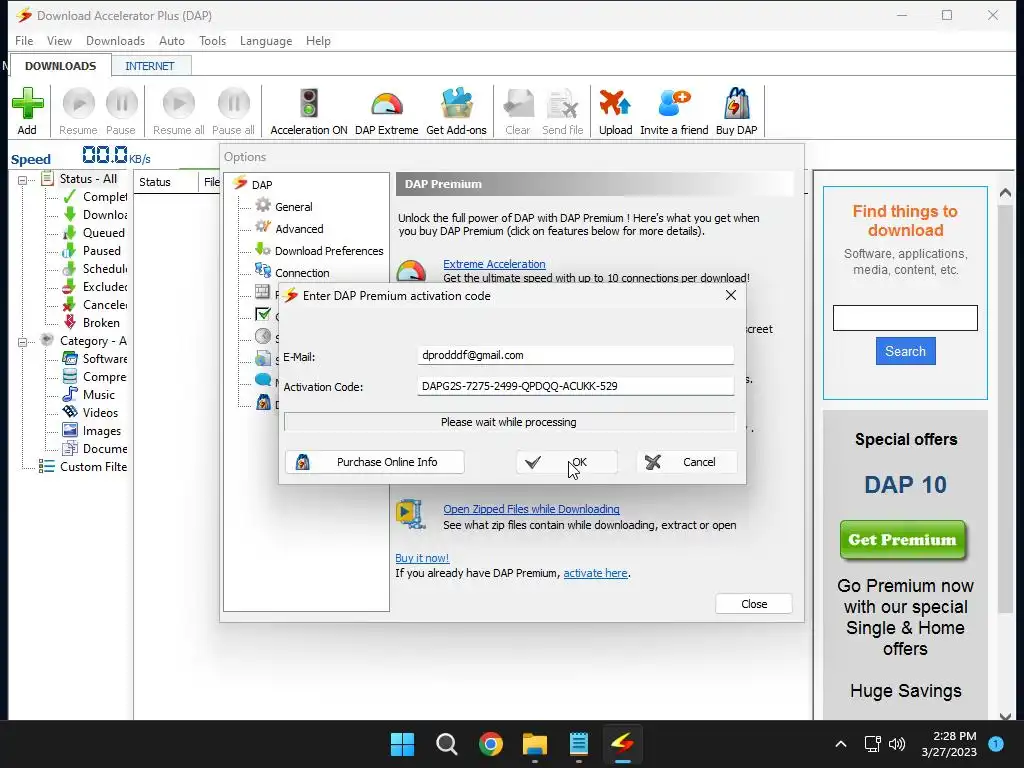
Task: Click the Status column header
Action: tap(166, 182)
